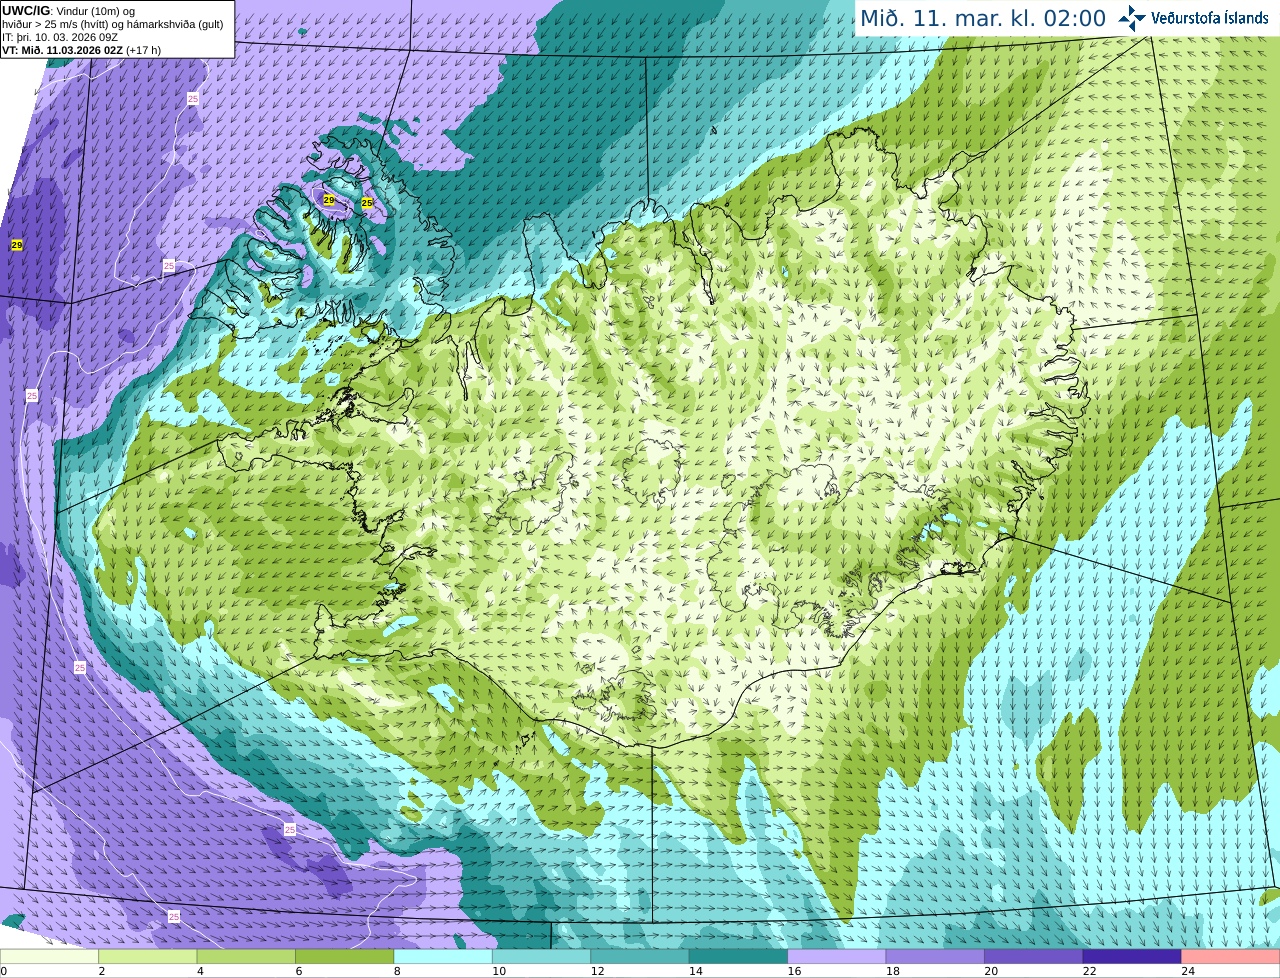Click legend scale value 16
Viewport: 1280px width, 978px height.
pos(794,971)
